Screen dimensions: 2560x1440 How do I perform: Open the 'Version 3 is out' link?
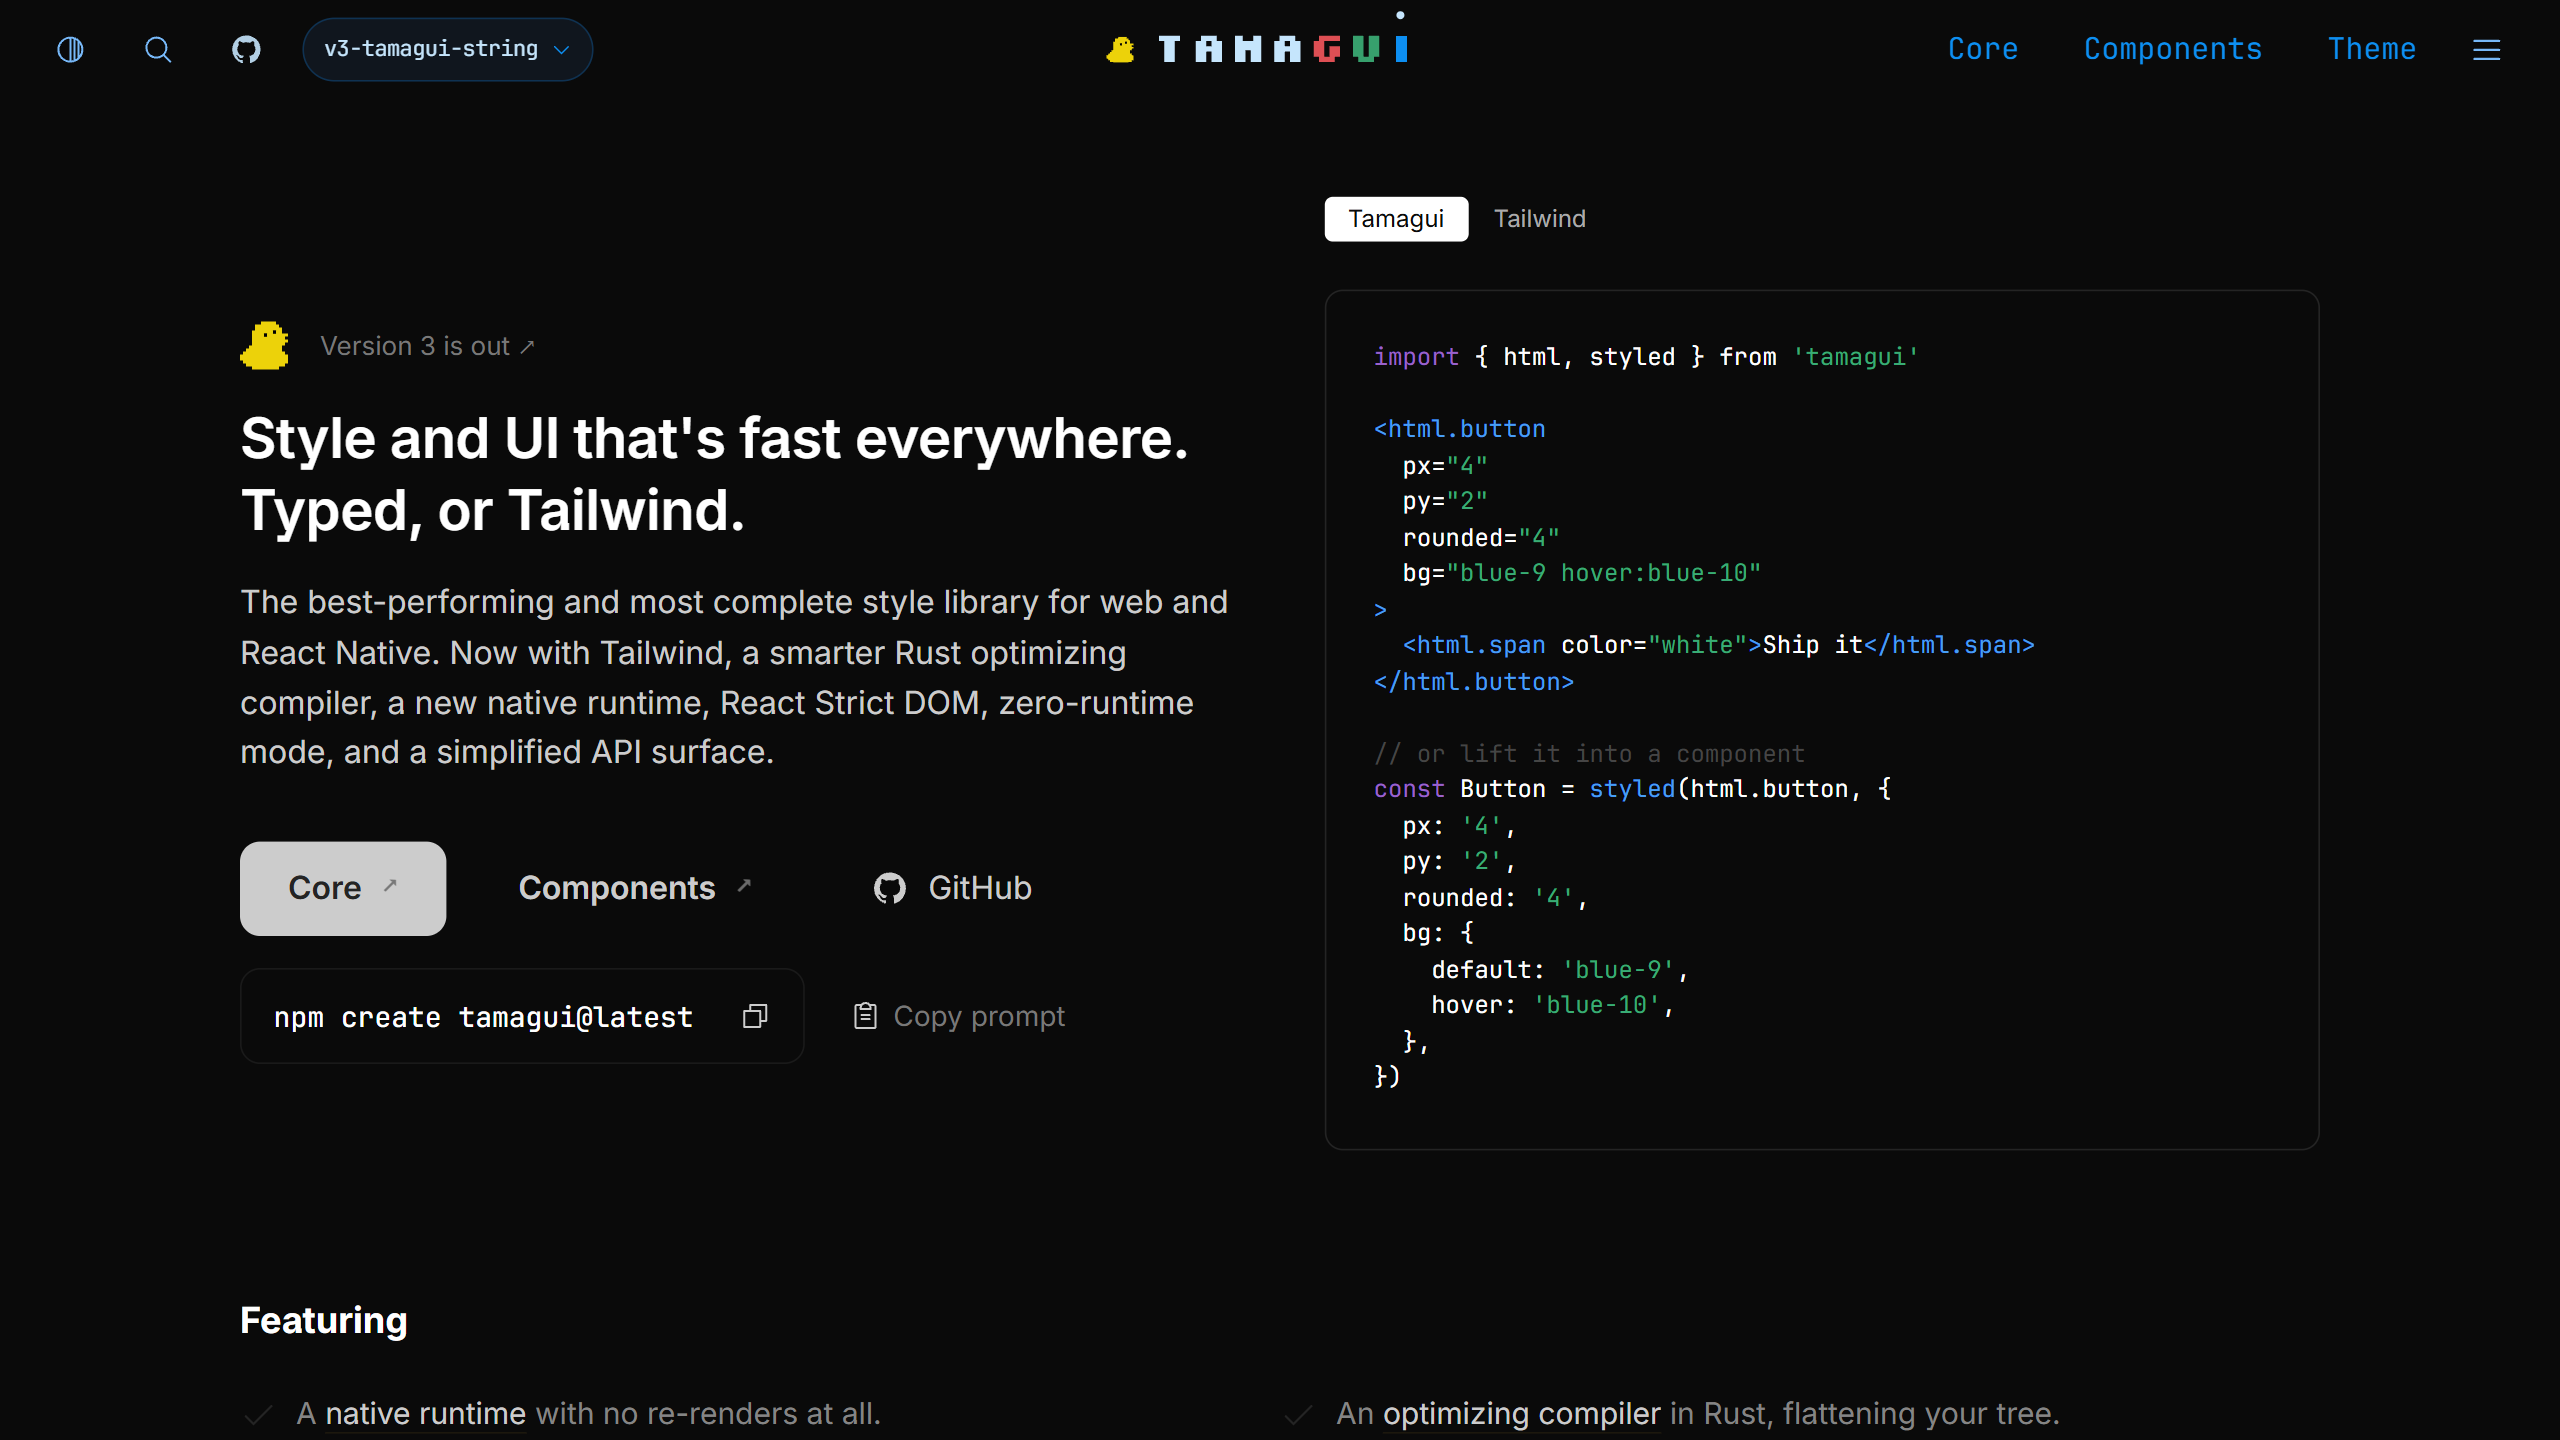(427, 346)
